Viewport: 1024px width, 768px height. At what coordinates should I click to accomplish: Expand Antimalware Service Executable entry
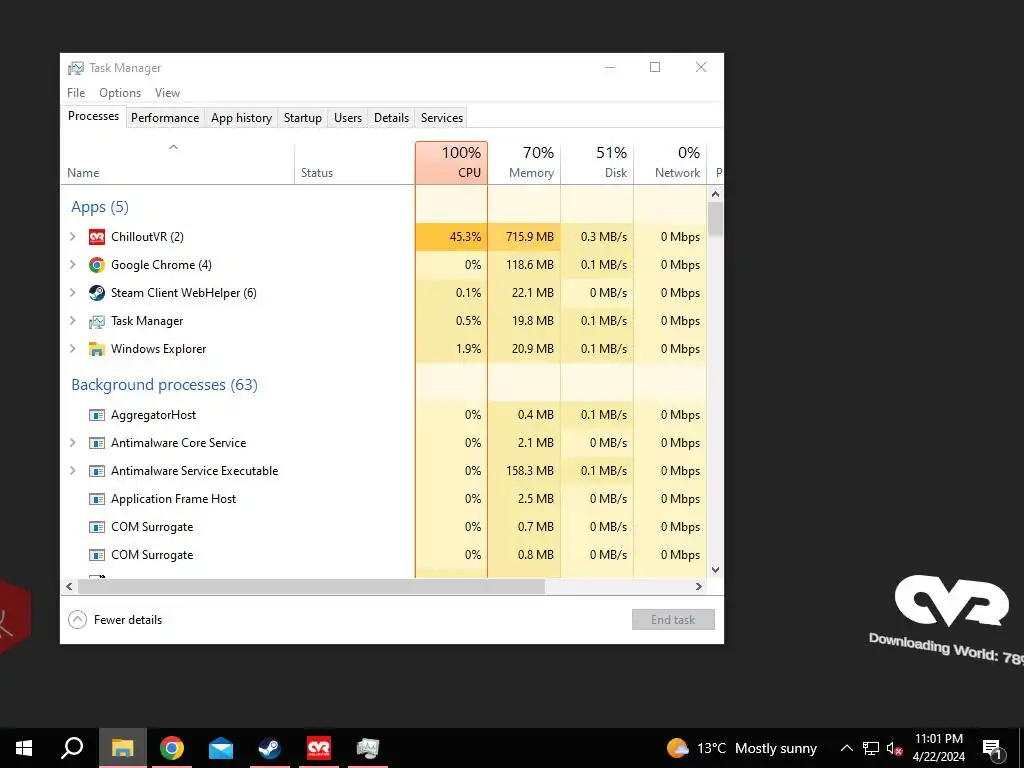pos(72,471)
